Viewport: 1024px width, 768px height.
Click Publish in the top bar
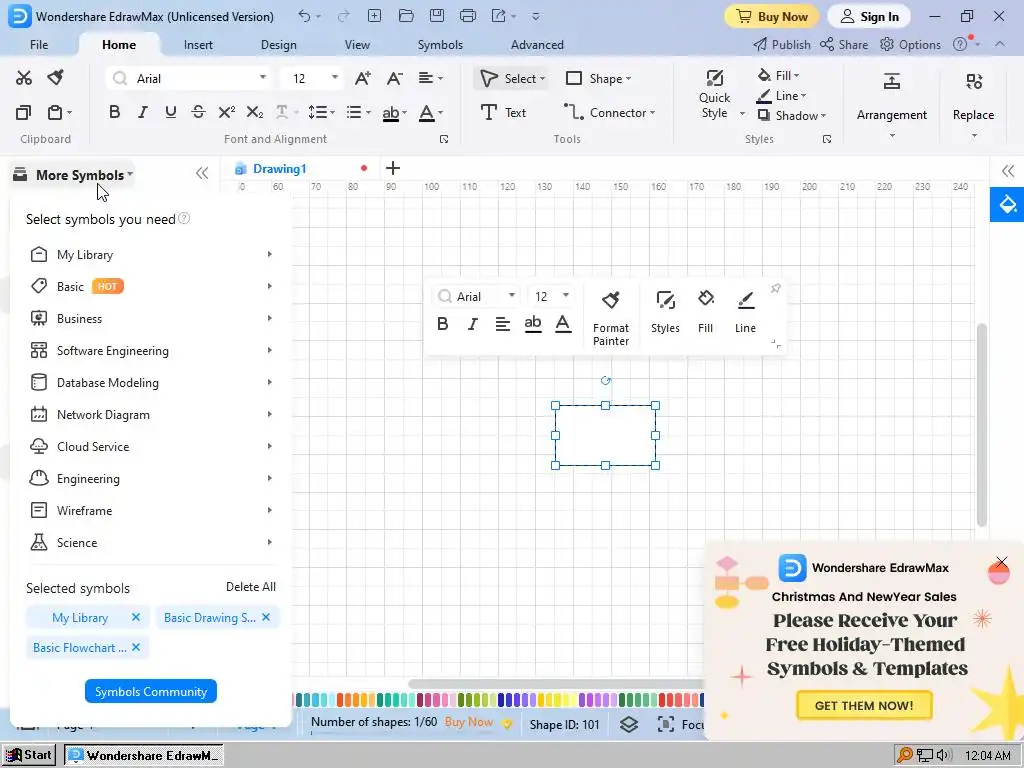[x=782, y=44]
